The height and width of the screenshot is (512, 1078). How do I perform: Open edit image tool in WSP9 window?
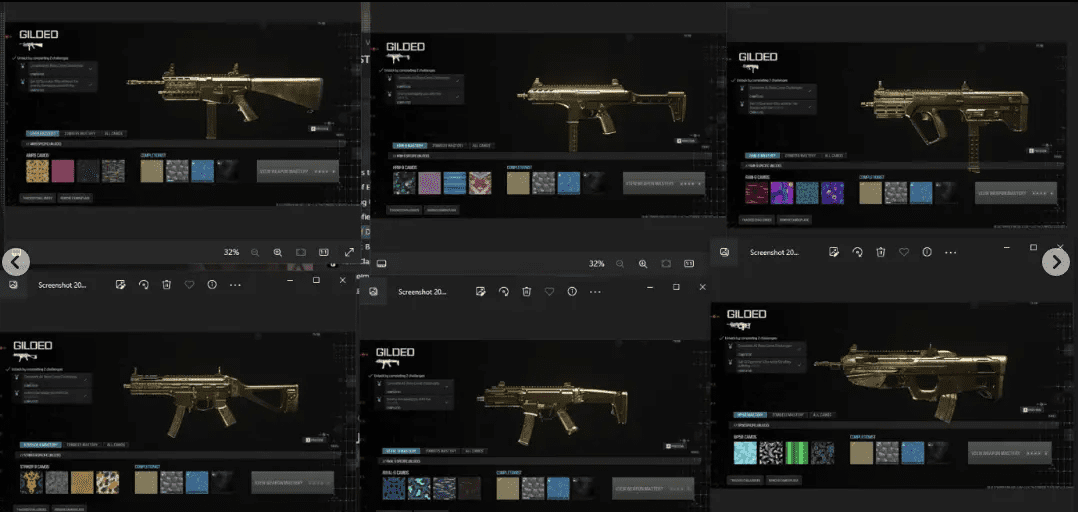coord(834,252)
